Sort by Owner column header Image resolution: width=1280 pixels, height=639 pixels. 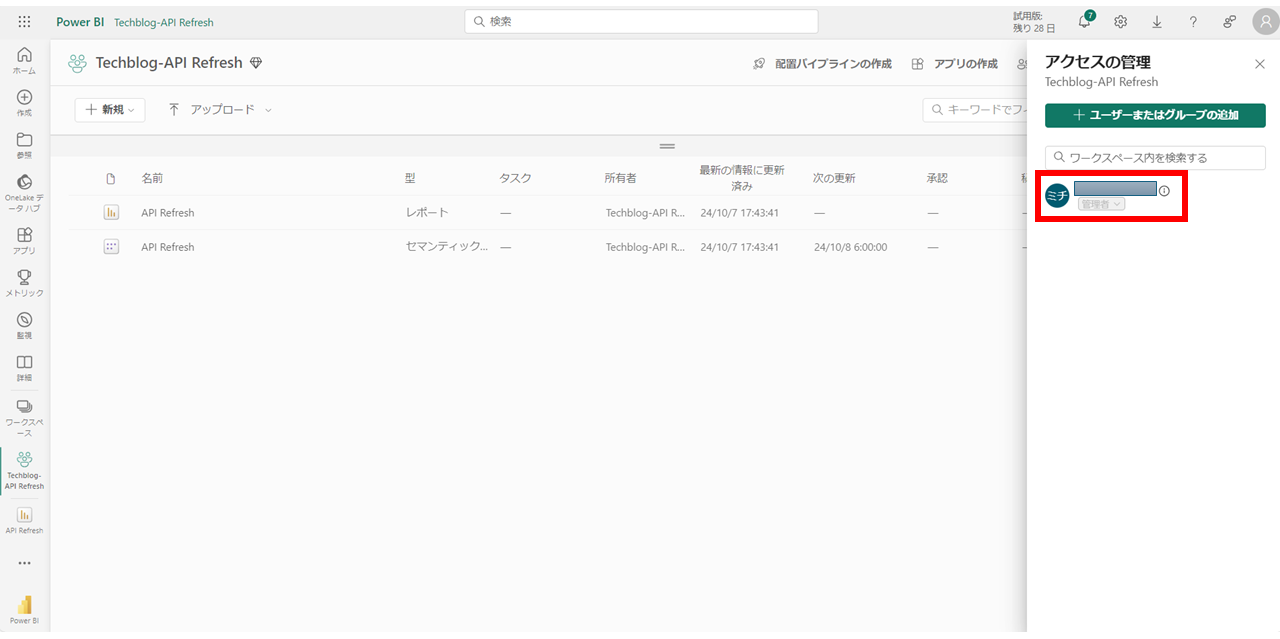(x=620, y=178)
